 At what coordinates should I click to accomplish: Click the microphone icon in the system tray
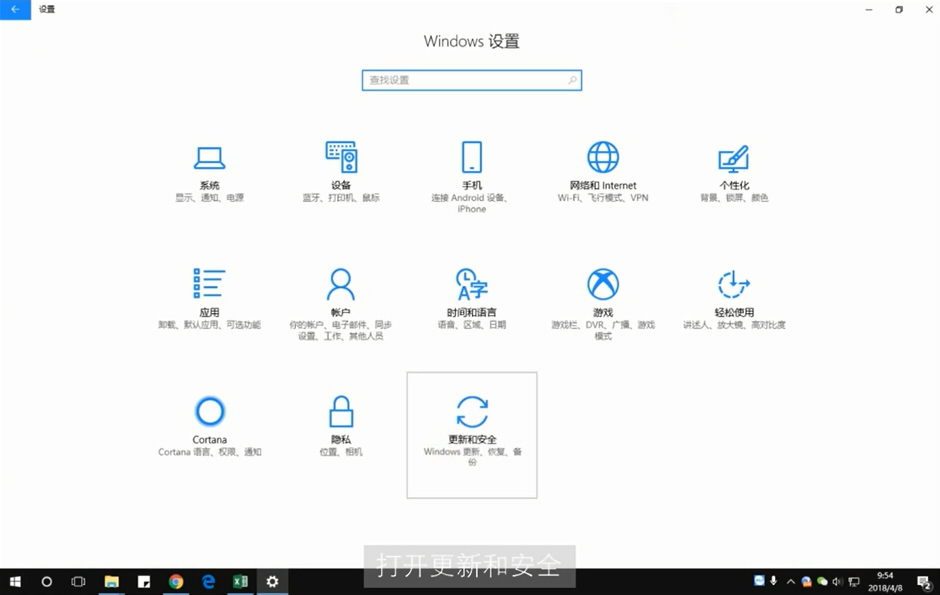pos(774,581)
